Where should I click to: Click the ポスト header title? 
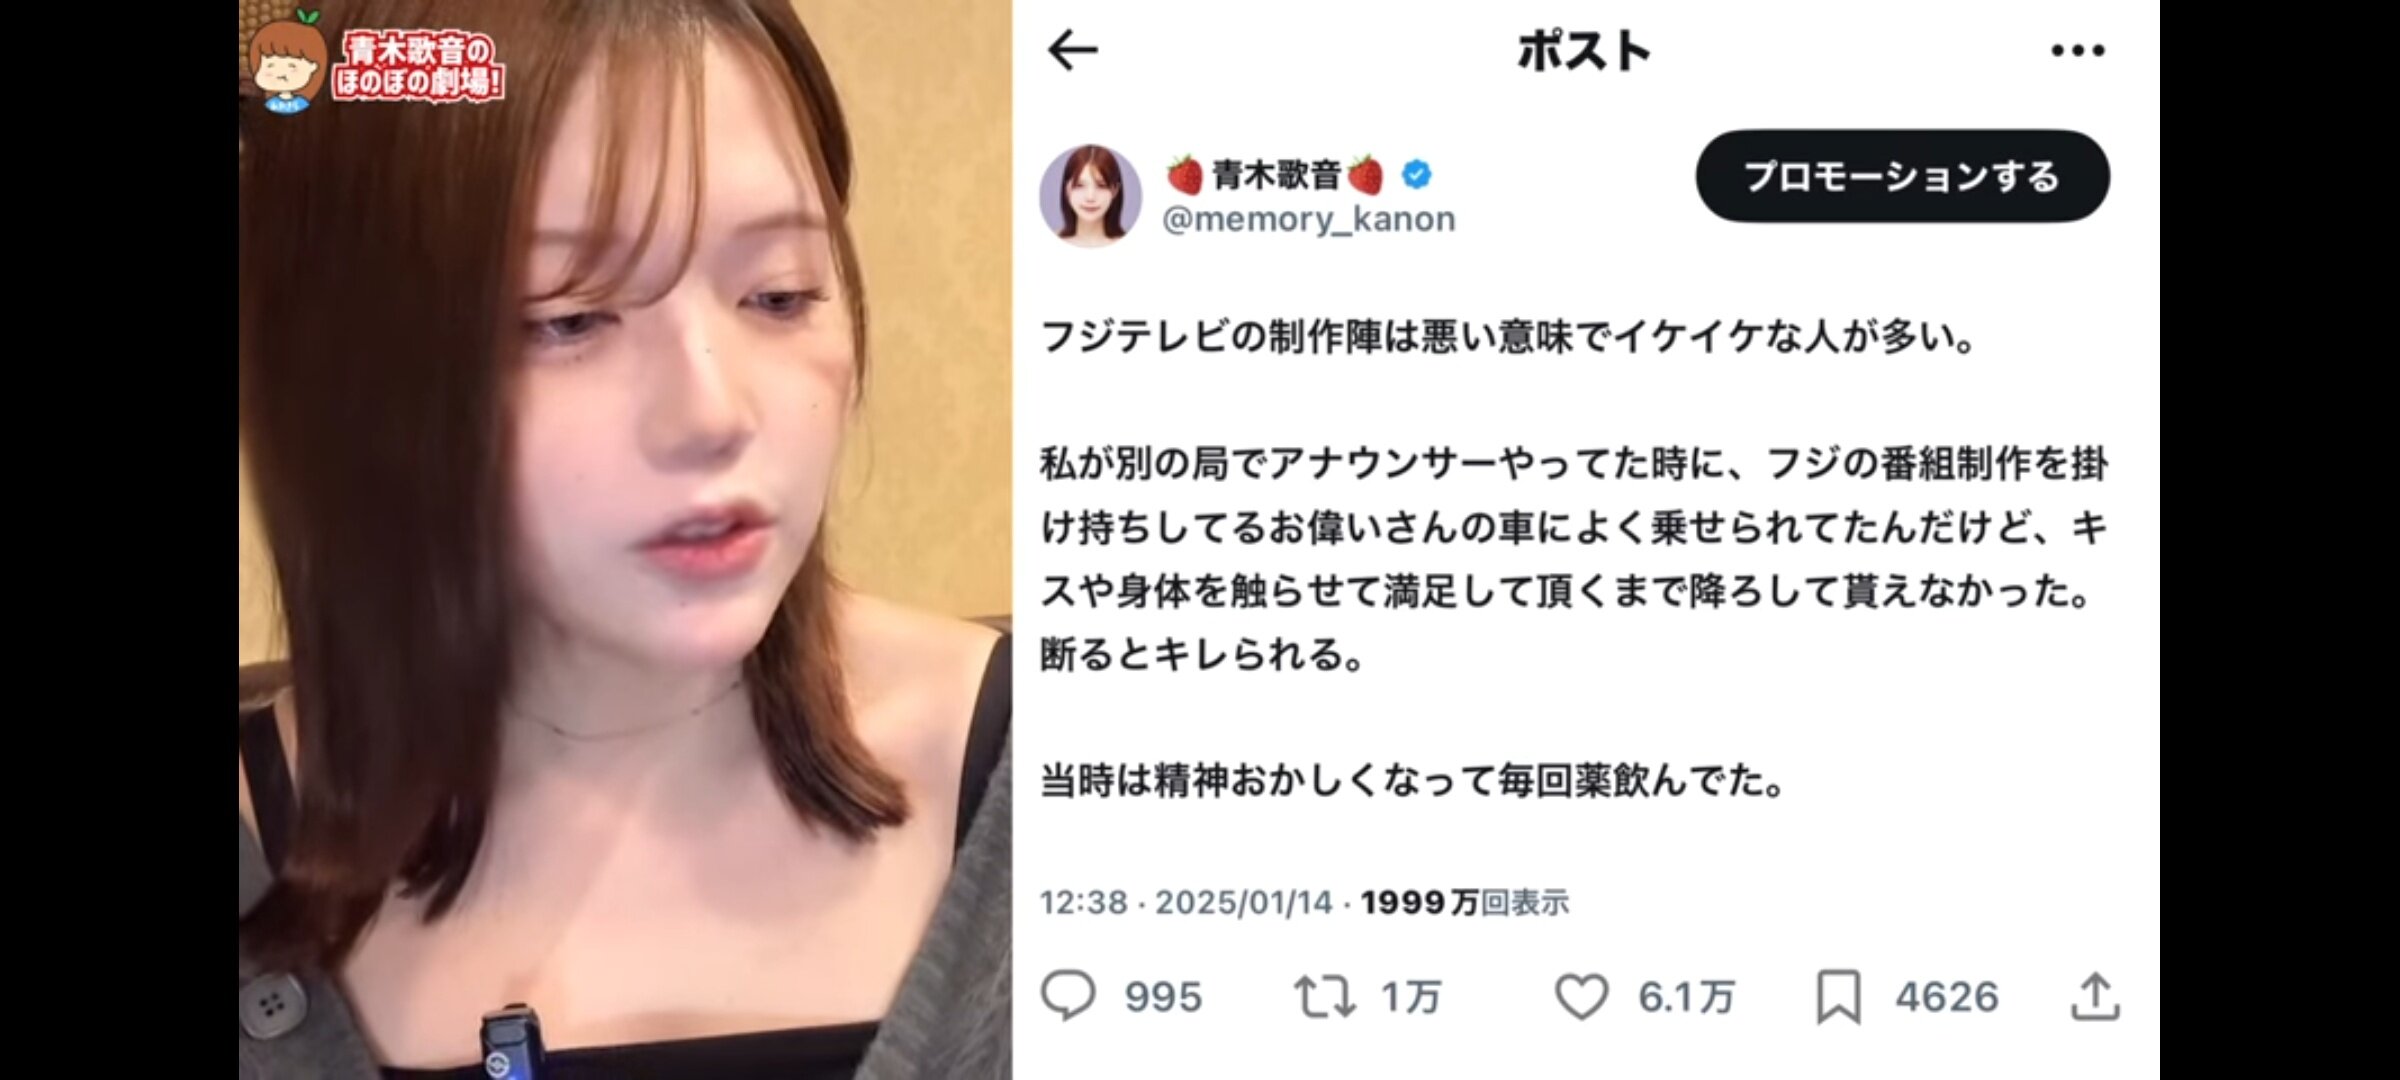point(1584,50)
